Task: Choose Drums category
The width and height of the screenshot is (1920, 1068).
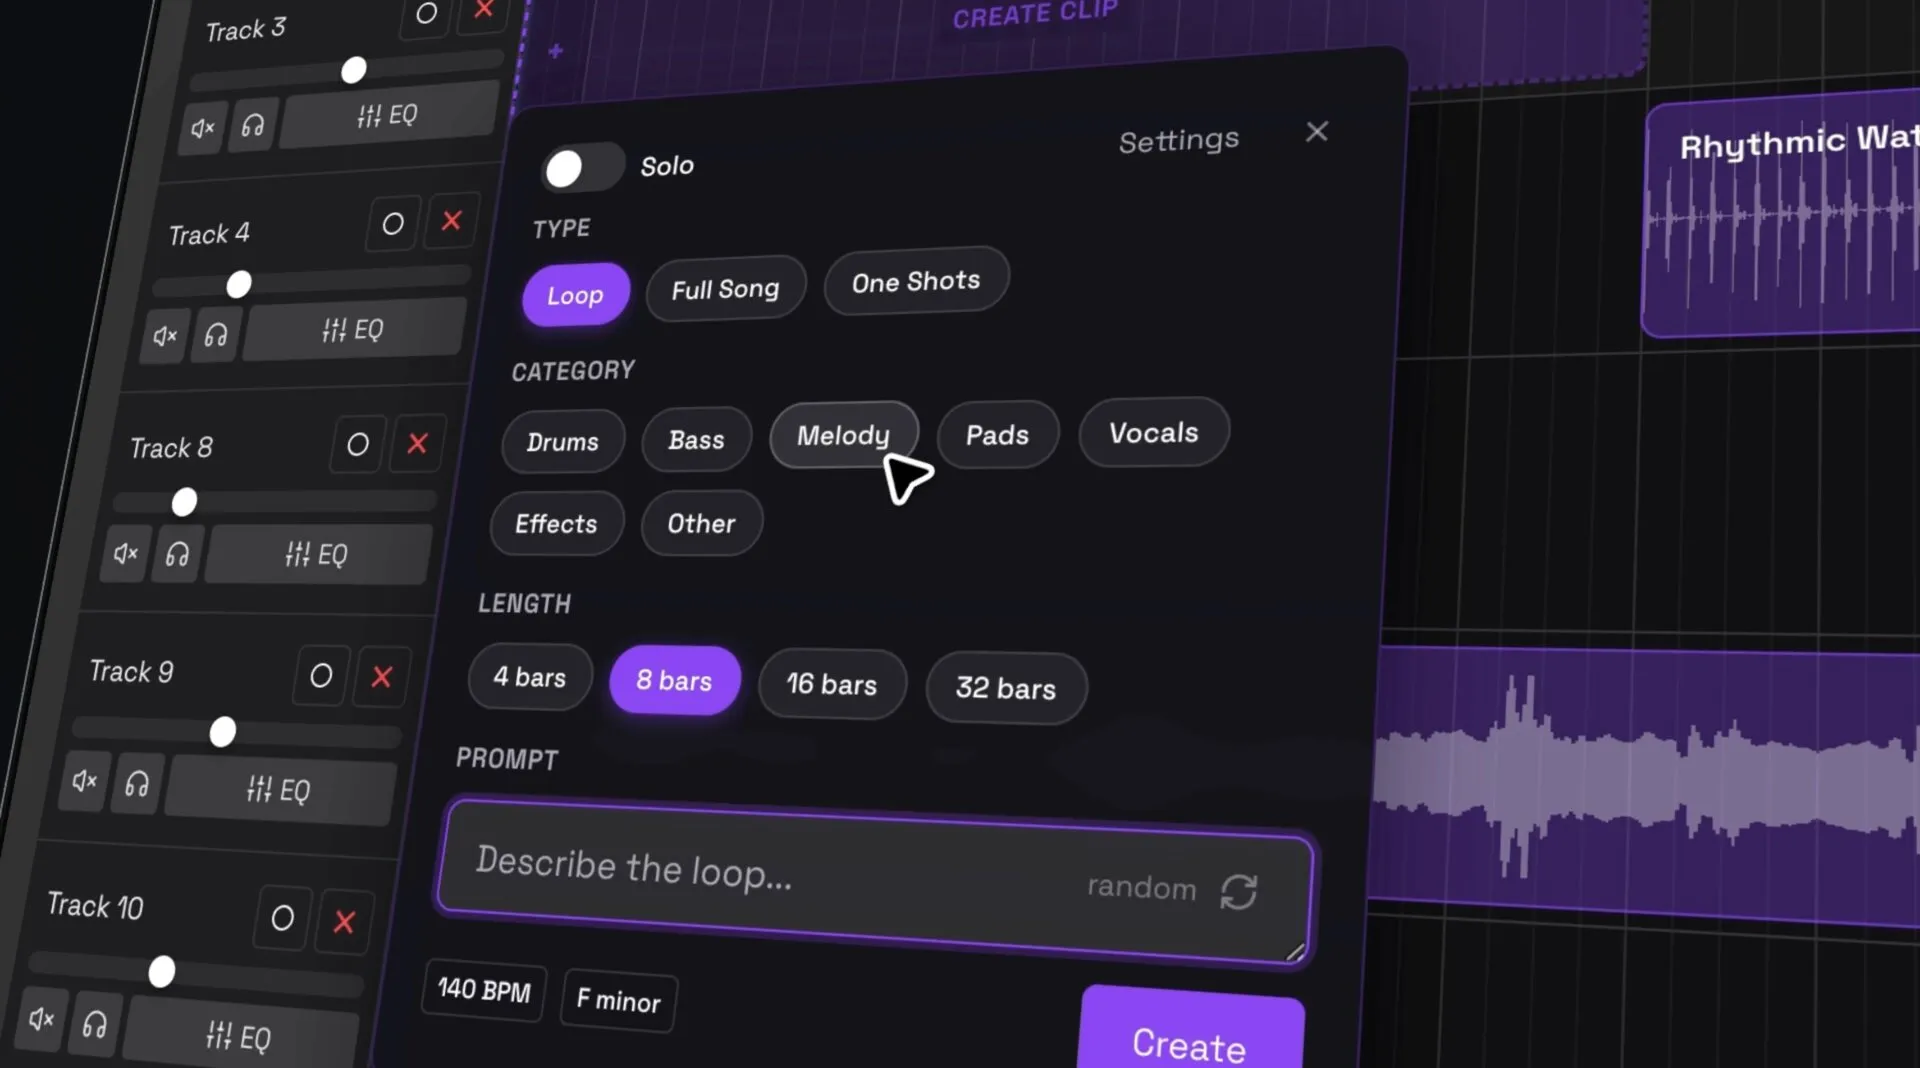Action: coord(563,441)
